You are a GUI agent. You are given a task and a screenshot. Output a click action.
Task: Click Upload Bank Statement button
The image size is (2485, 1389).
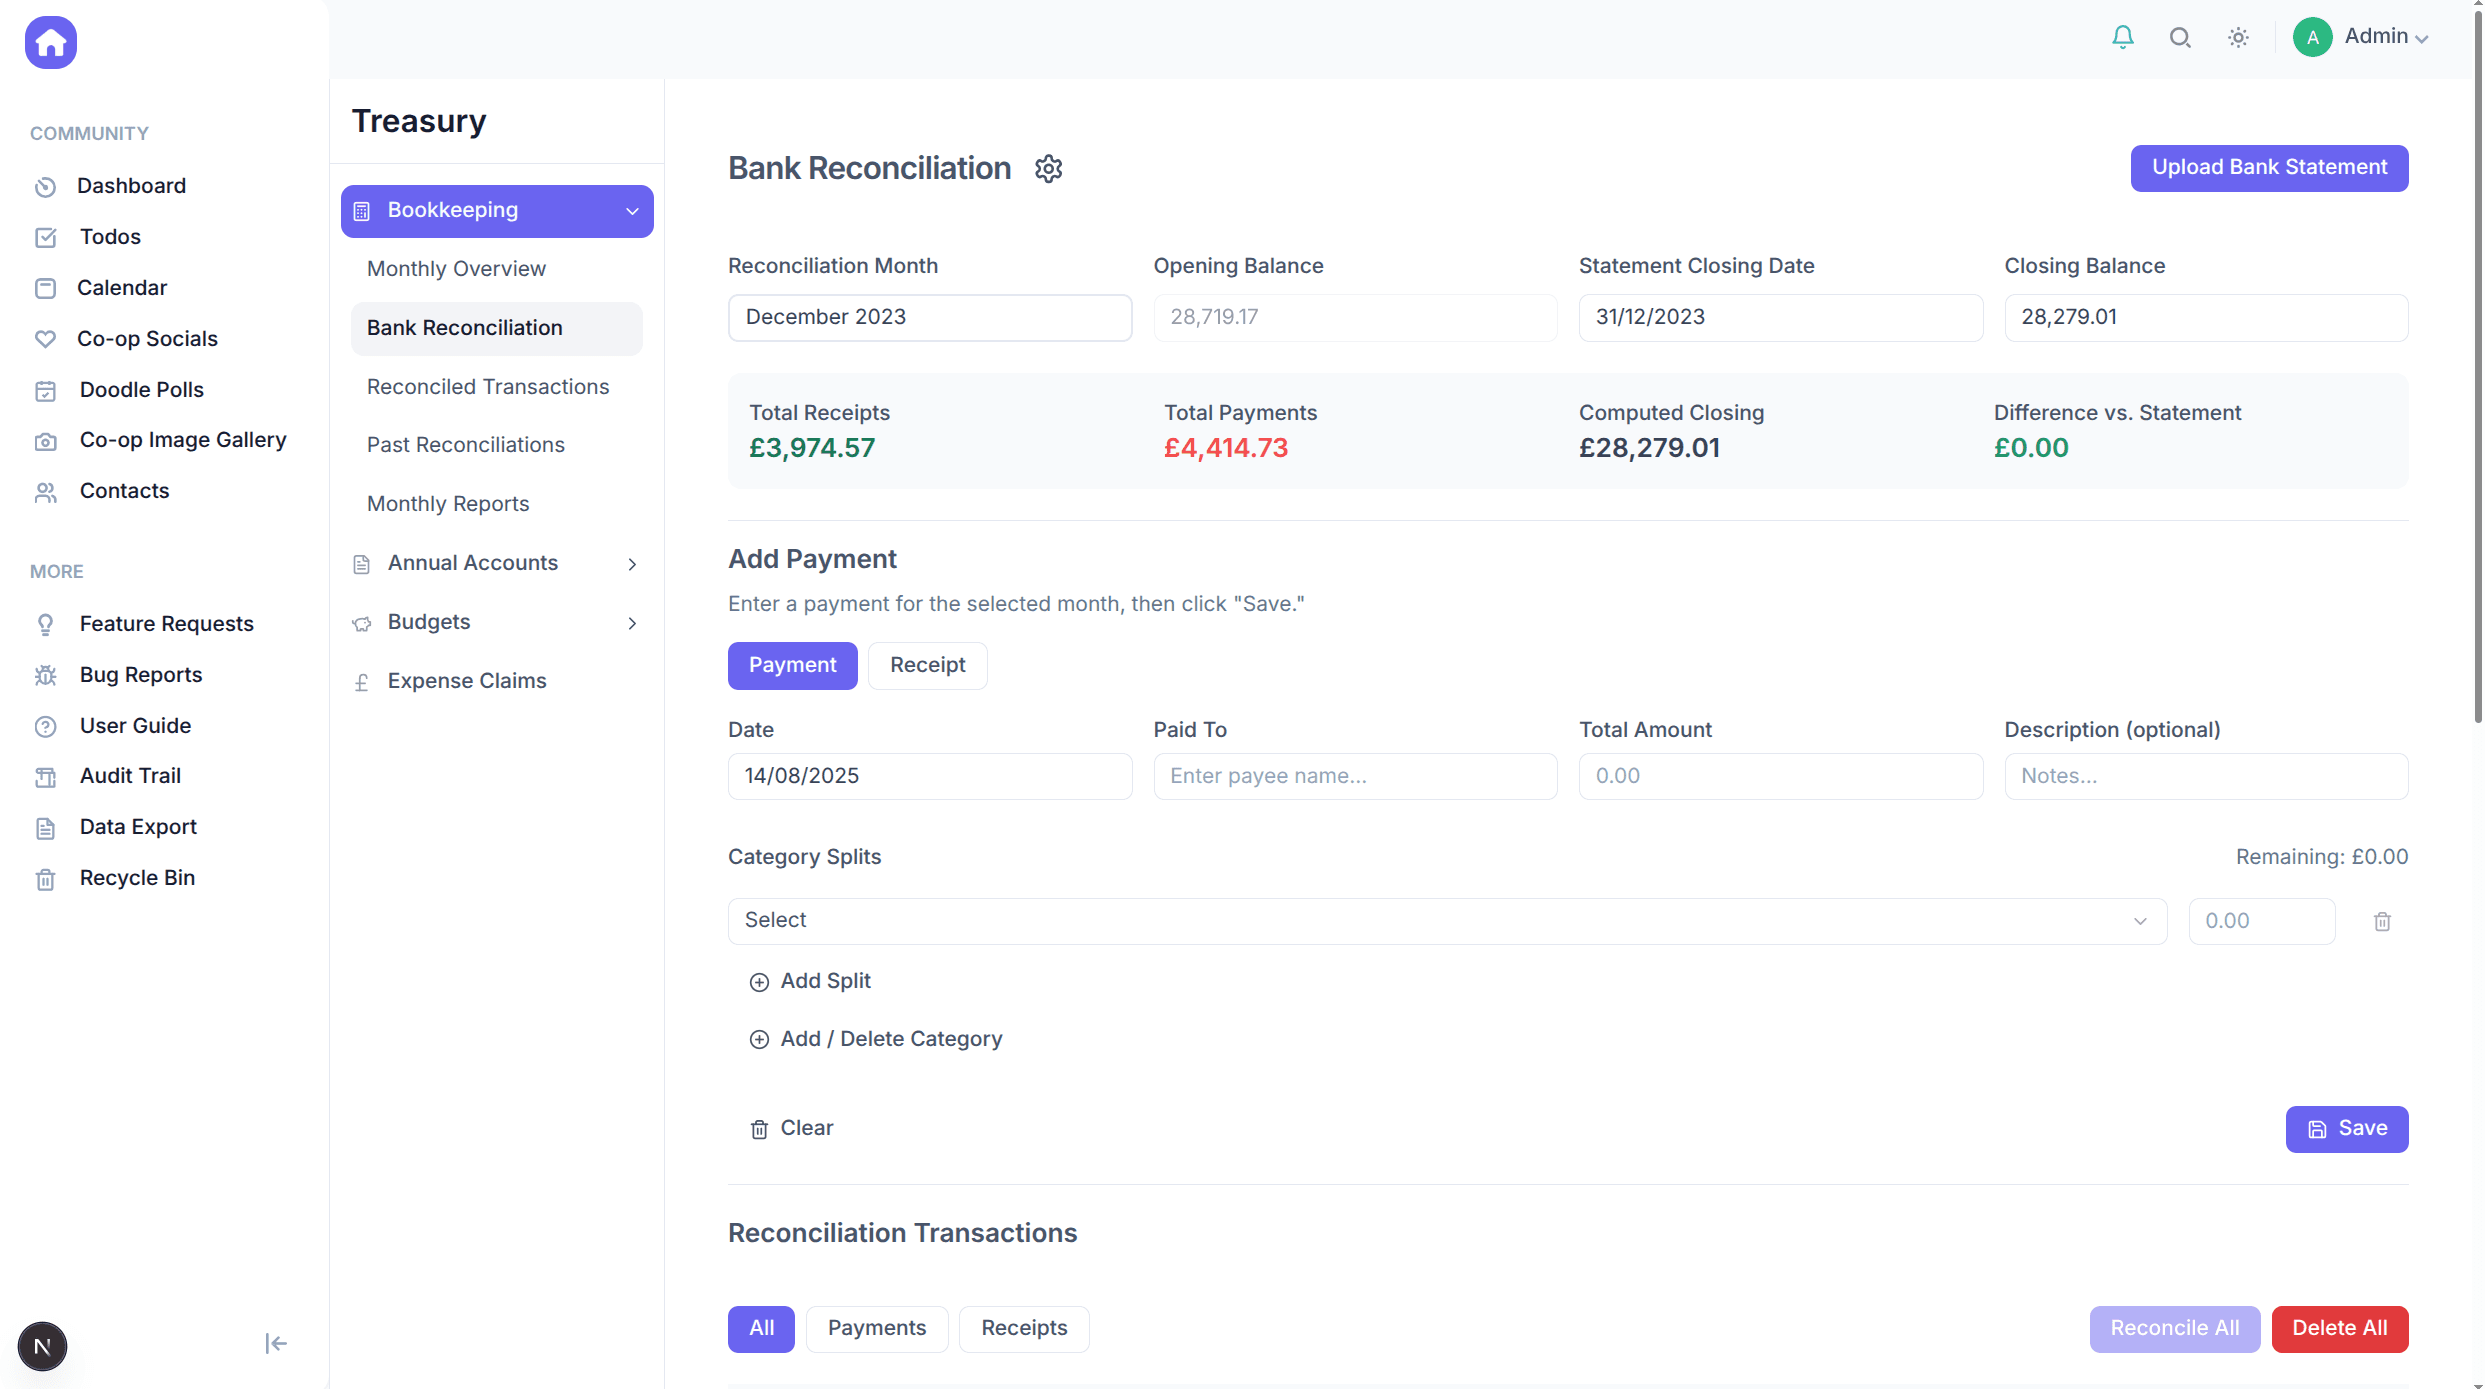pyautogui.click(x=2269, y=168)
